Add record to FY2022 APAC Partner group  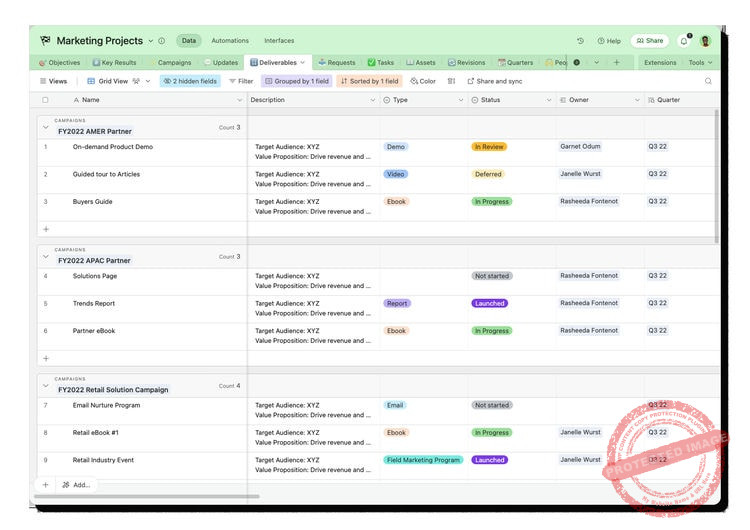tap(46, 358)
